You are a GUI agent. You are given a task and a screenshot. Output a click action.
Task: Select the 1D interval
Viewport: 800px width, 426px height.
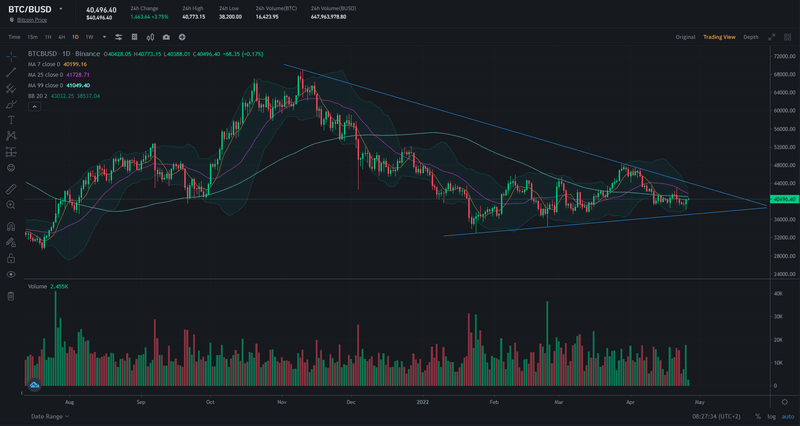[75, 37]
